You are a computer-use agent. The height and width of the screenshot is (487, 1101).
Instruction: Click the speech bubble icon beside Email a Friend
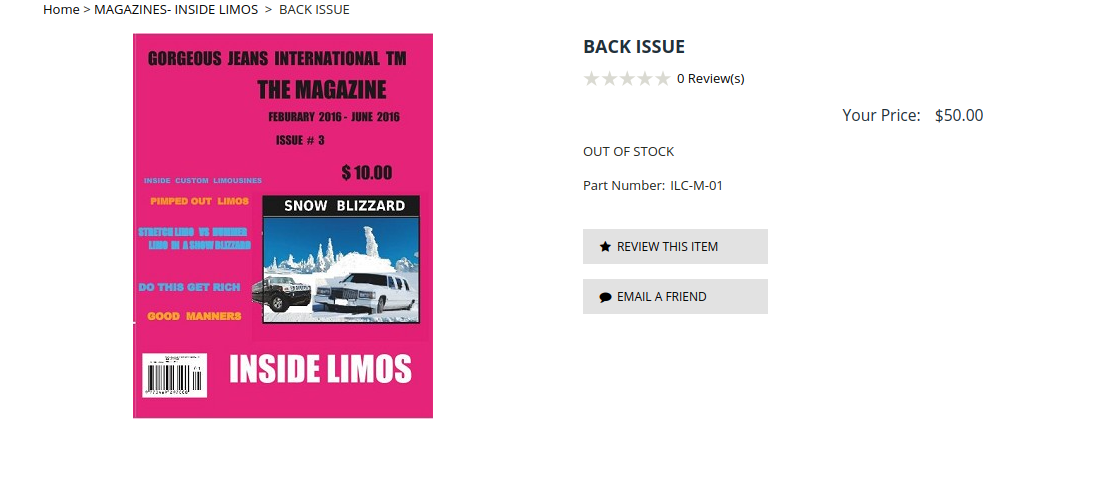click(x=605, y=298)
